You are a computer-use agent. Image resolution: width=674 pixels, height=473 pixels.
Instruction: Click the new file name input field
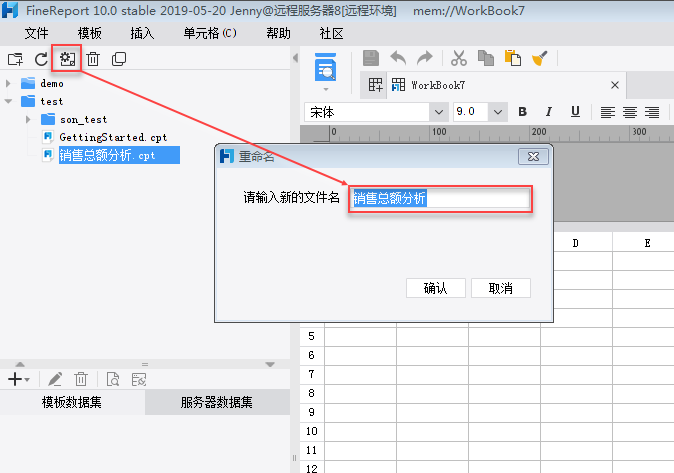[440, 199]
